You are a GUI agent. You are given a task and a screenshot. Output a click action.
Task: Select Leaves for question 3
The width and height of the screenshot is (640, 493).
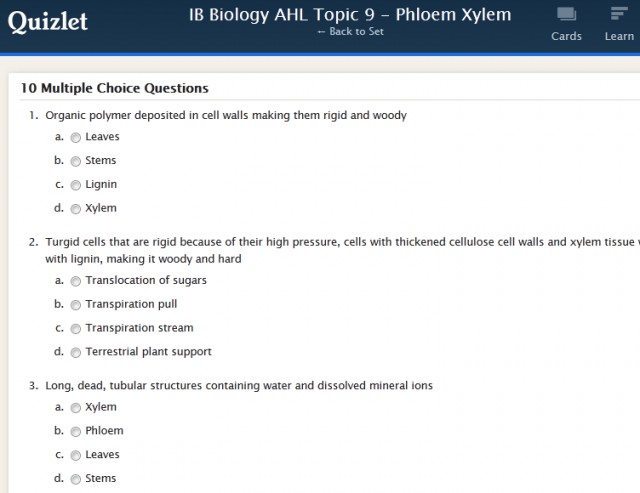pos(76,456)
